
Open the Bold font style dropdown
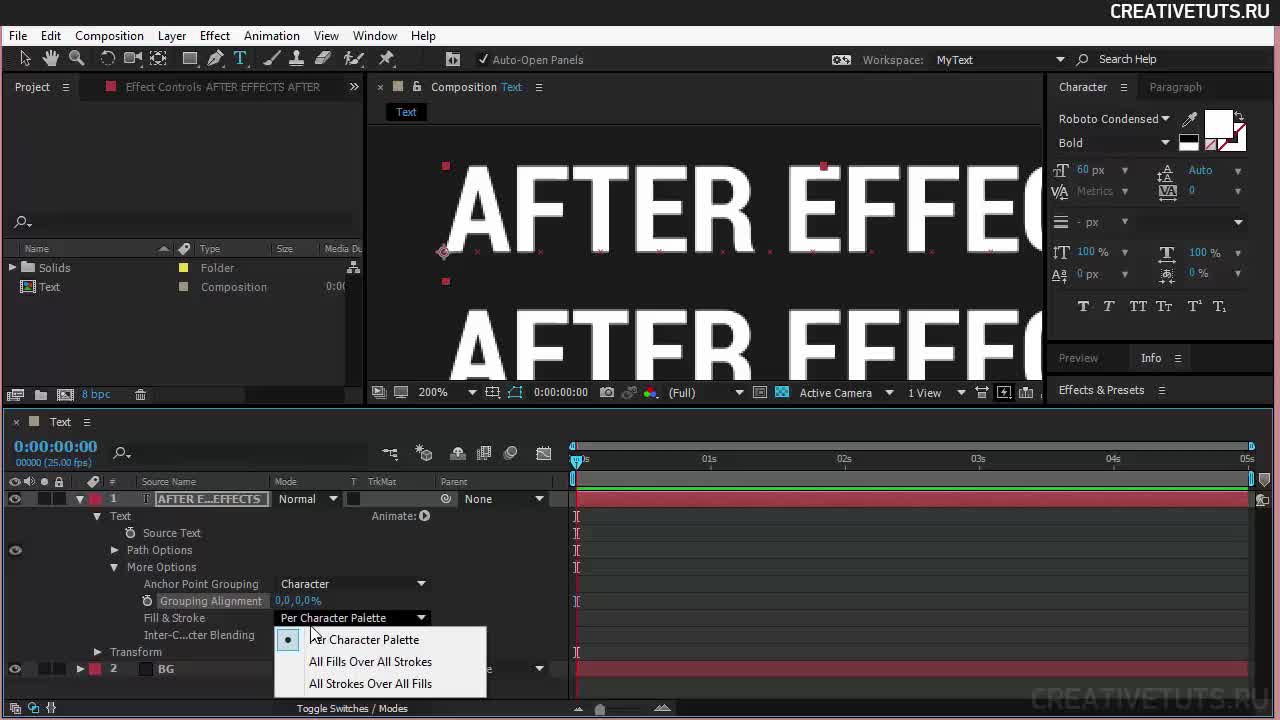[x=1114, y=143]
